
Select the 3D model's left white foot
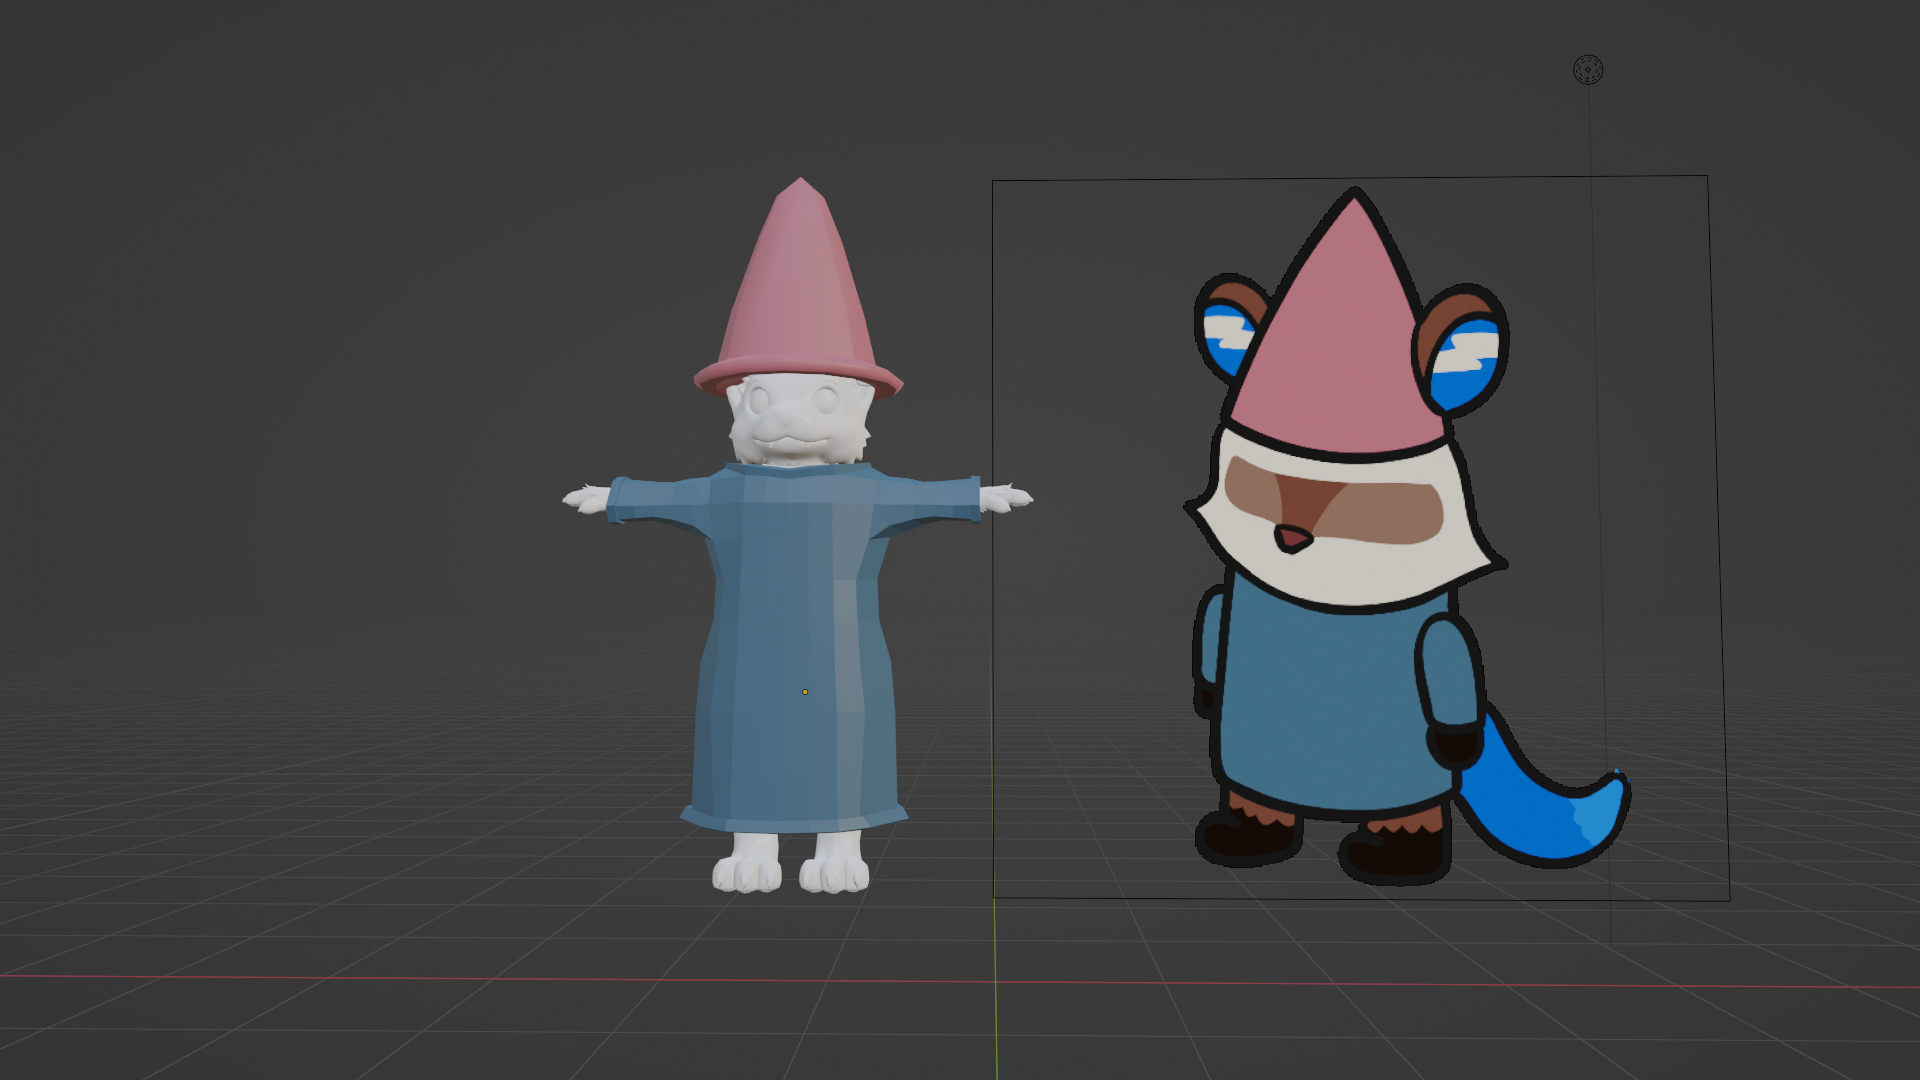(x=746, y=866)
